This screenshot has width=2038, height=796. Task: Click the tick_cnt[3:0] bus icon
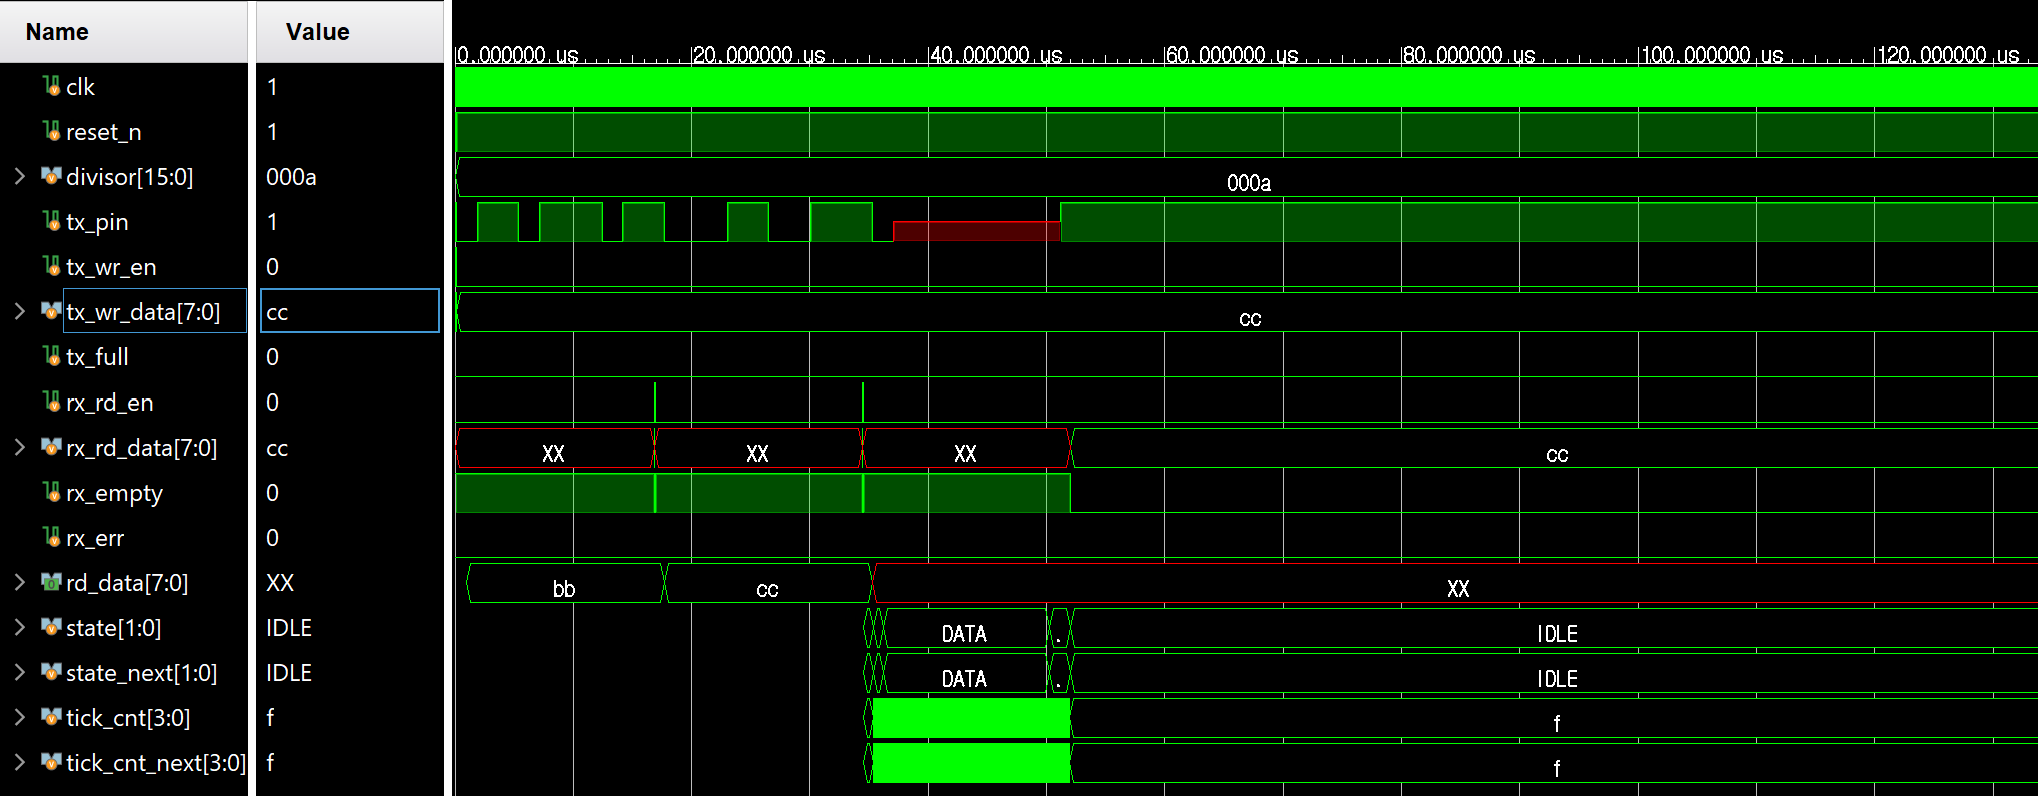point(52,717)
